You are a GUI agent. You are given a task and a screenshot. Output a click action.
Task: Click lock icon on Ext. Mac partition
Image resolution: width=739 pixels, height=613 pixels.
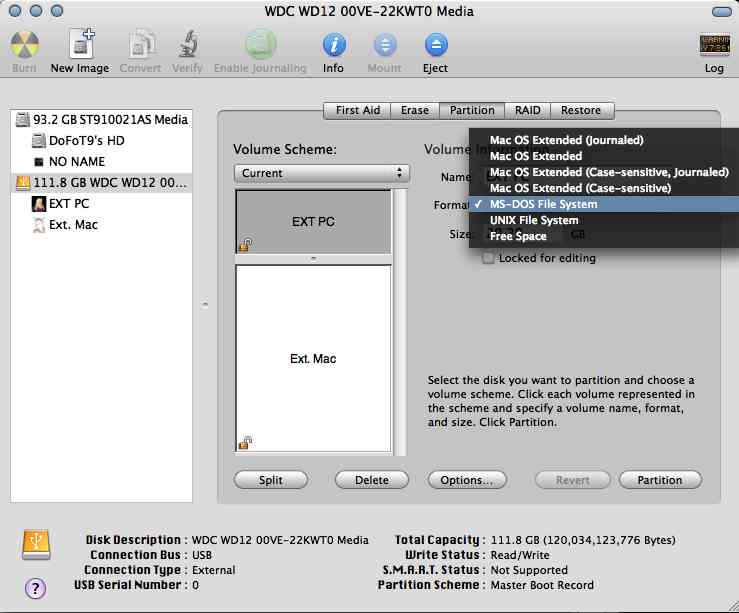[246, 442]
